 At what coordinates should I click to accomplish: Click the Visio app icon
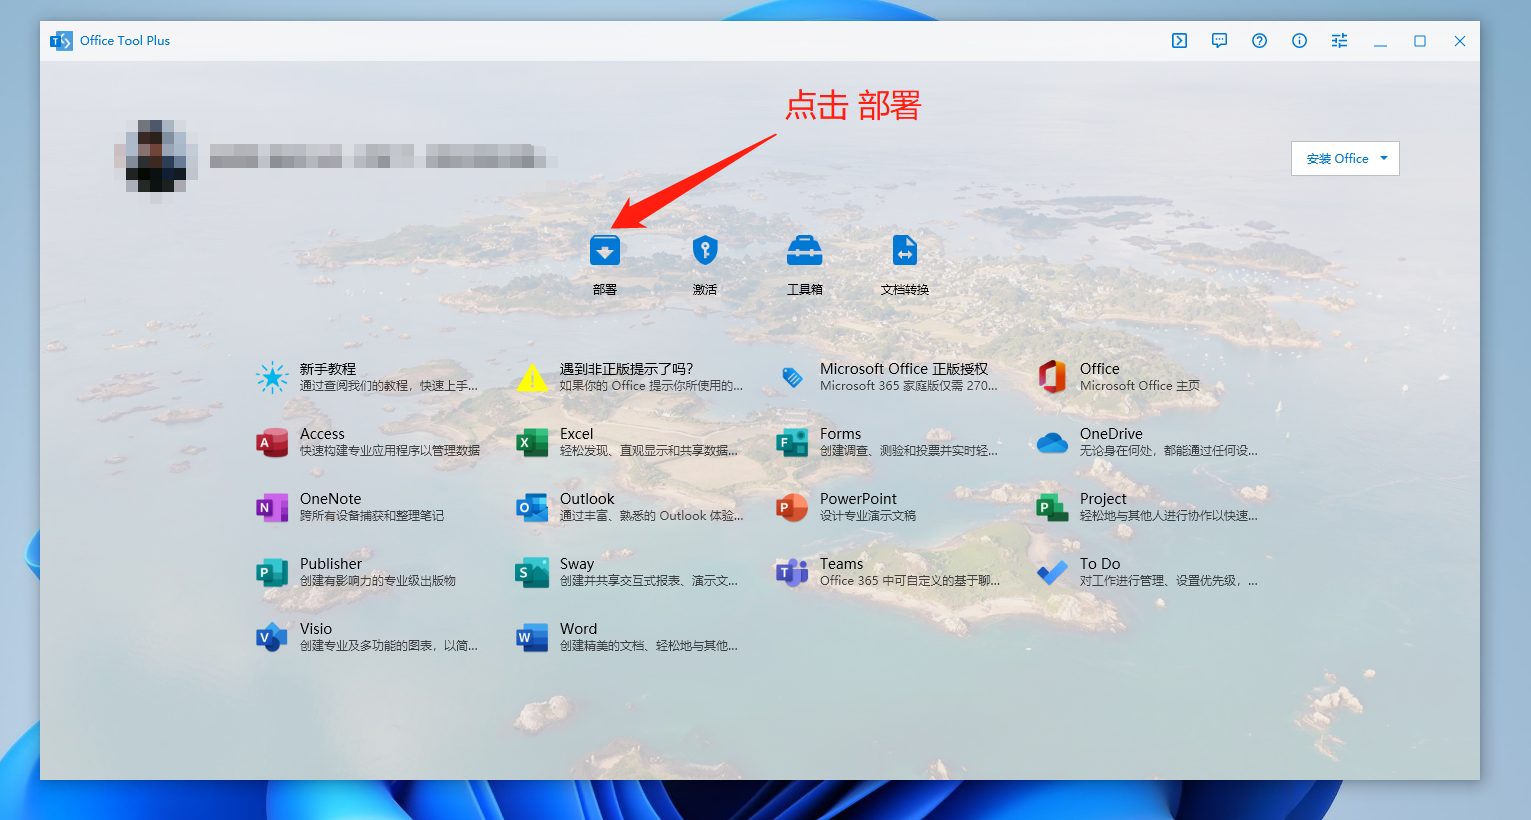pos(272,638)
